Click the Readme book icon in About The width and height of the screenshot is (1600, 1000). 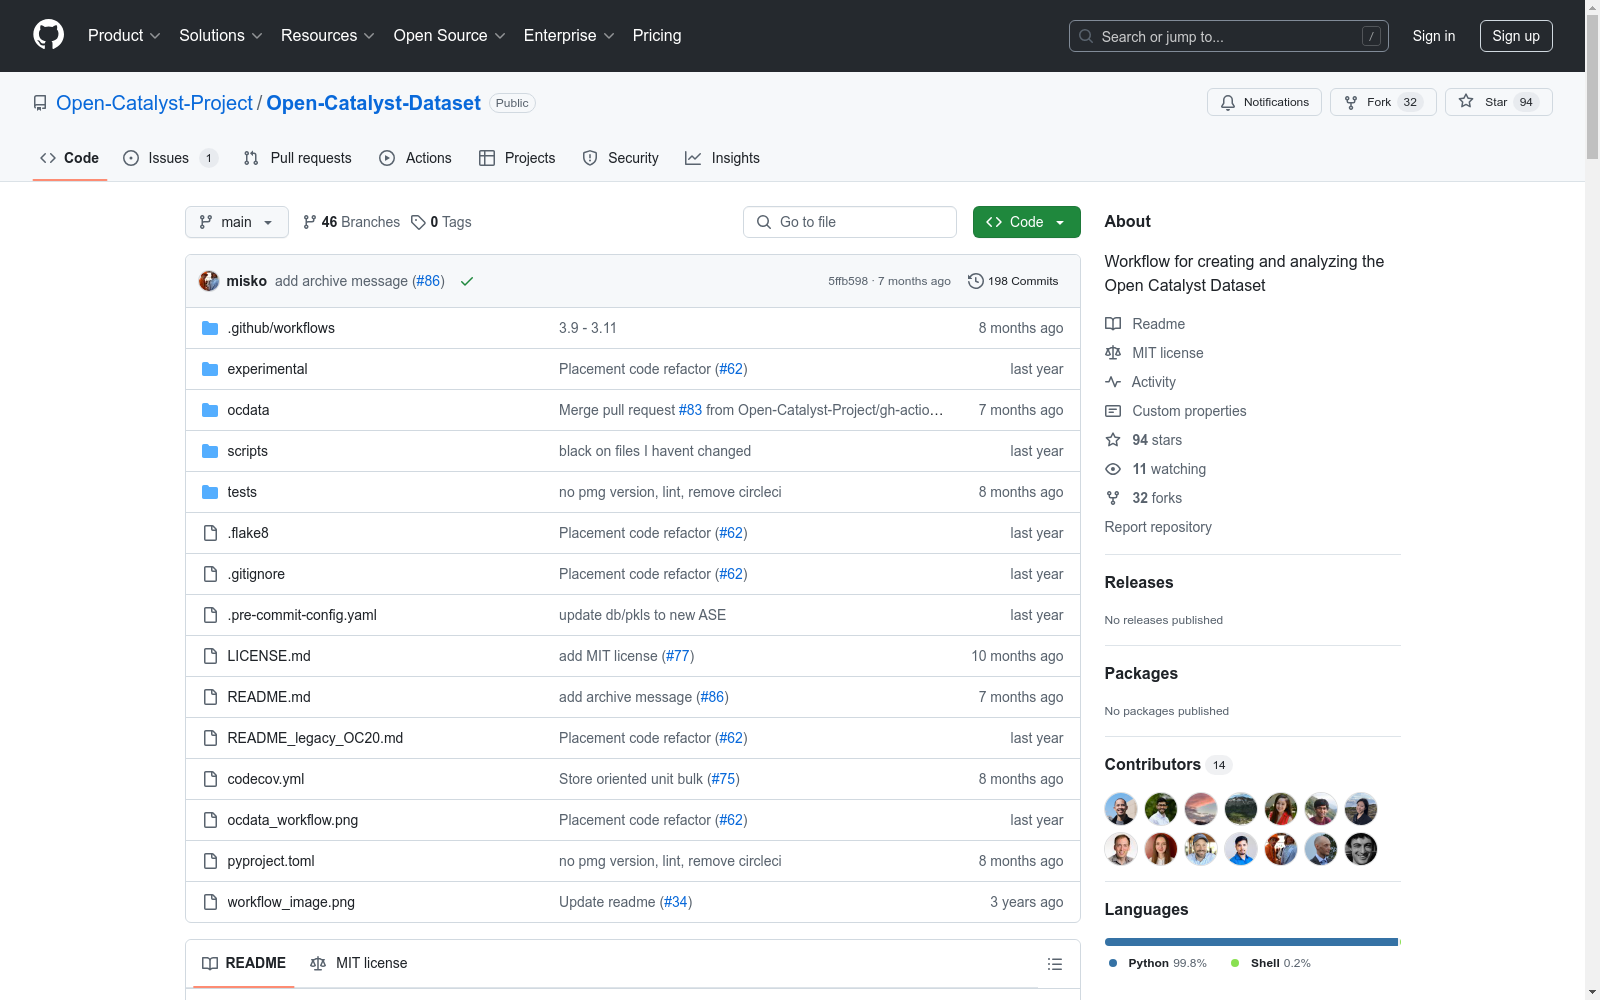tap(1113, 324)
